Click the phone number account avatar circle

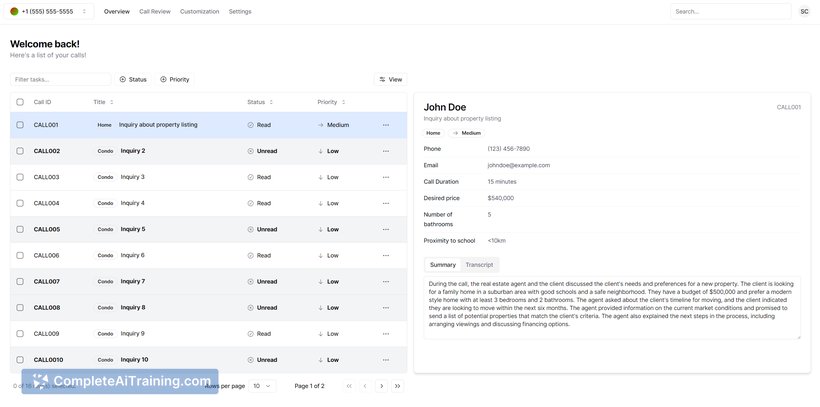click(14, 12)
